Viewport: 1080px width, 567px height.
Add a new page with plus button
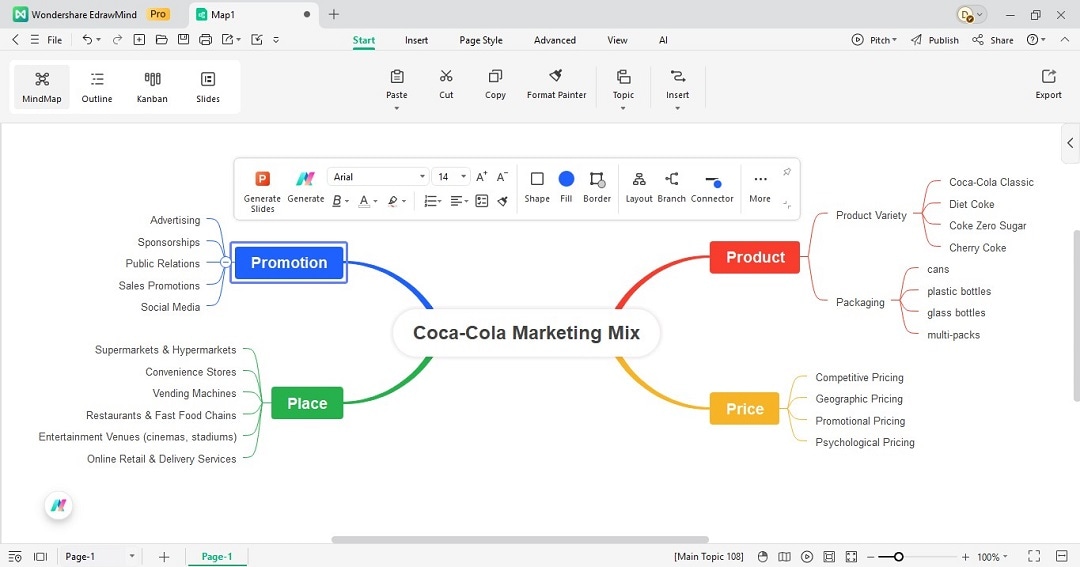pyautogui.click(x=164, y=557)
